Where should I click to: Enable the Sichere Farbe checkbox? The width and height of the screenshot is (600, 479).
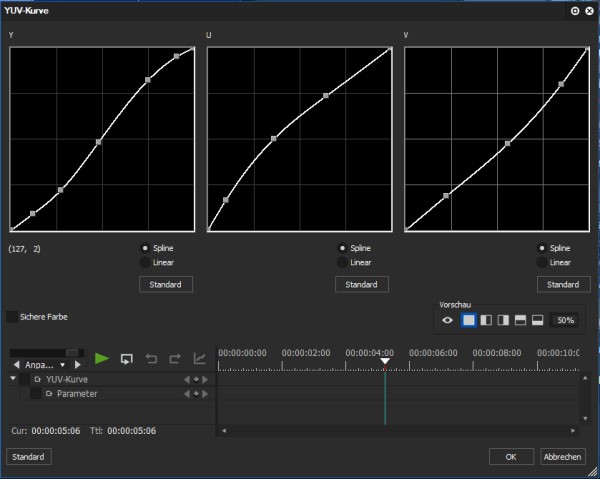[12, 317]
